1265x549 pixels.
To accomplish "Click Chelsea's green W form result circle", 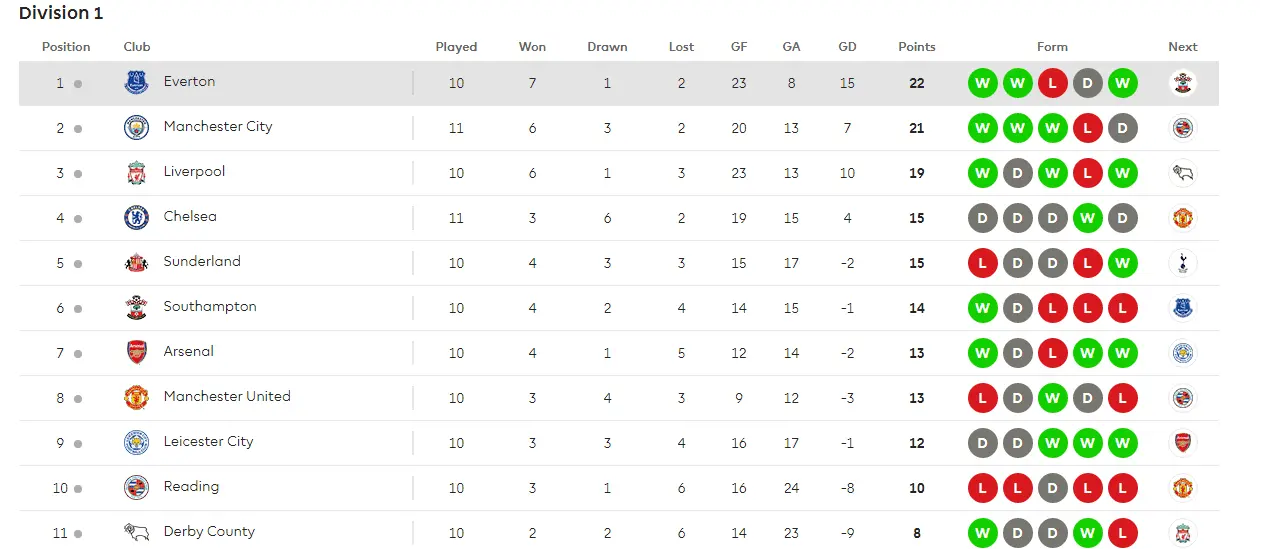I will [x=1087, y=218].
